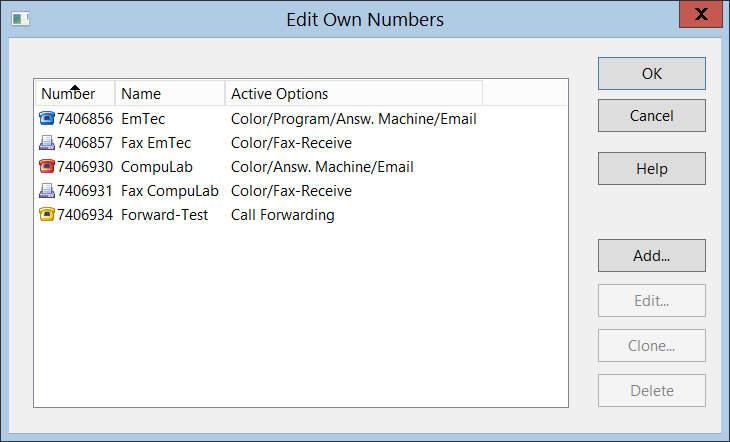This screenshot has height=442, width=730.
Task: Click the blue phone icon for 7406856
Action: (47, 119)
